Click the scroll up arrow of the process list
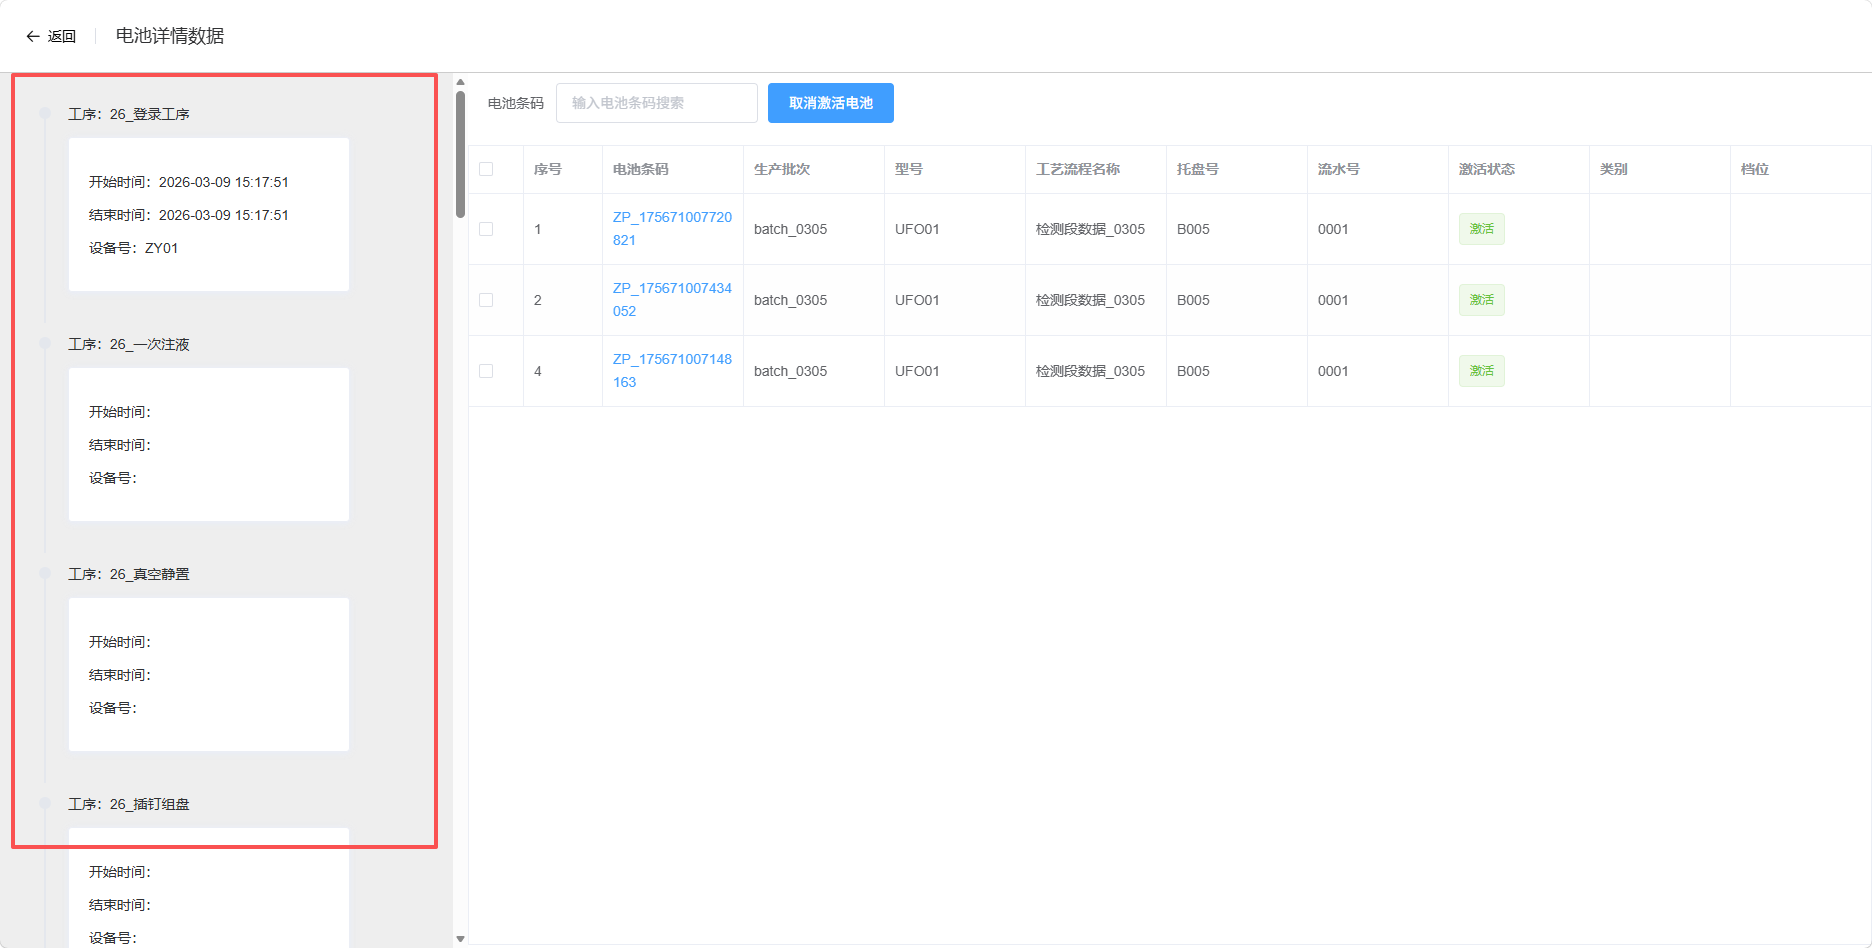The height and width of the screenshot is (948, 1872). [x=460, y=82]
